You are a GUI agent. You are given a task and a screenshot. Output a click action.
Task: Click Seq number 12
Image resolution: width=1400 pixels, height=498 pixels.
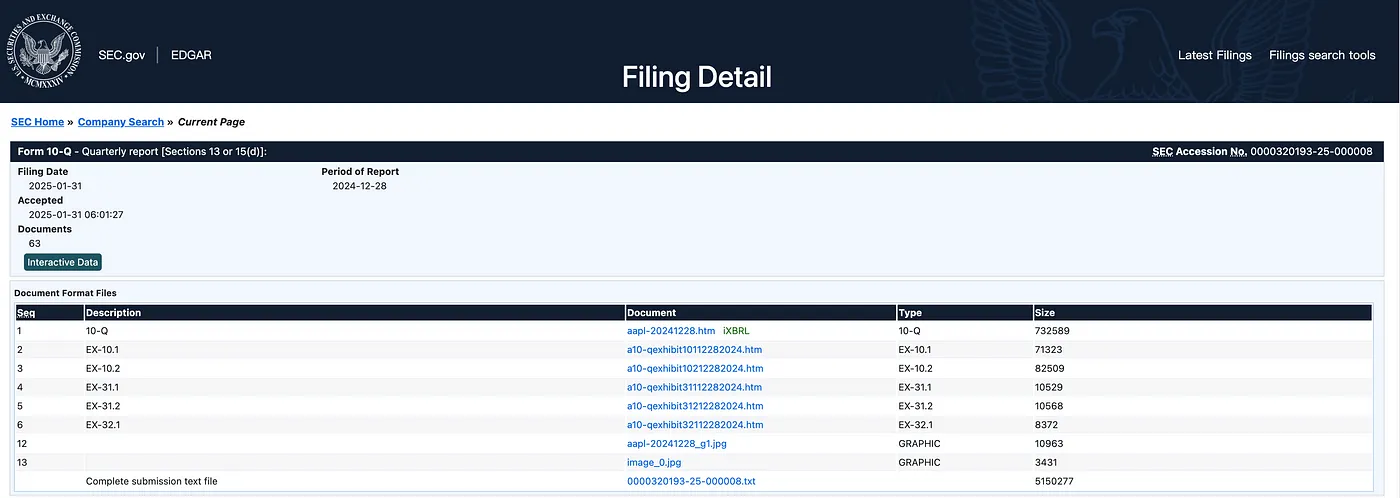pos(22,444)
